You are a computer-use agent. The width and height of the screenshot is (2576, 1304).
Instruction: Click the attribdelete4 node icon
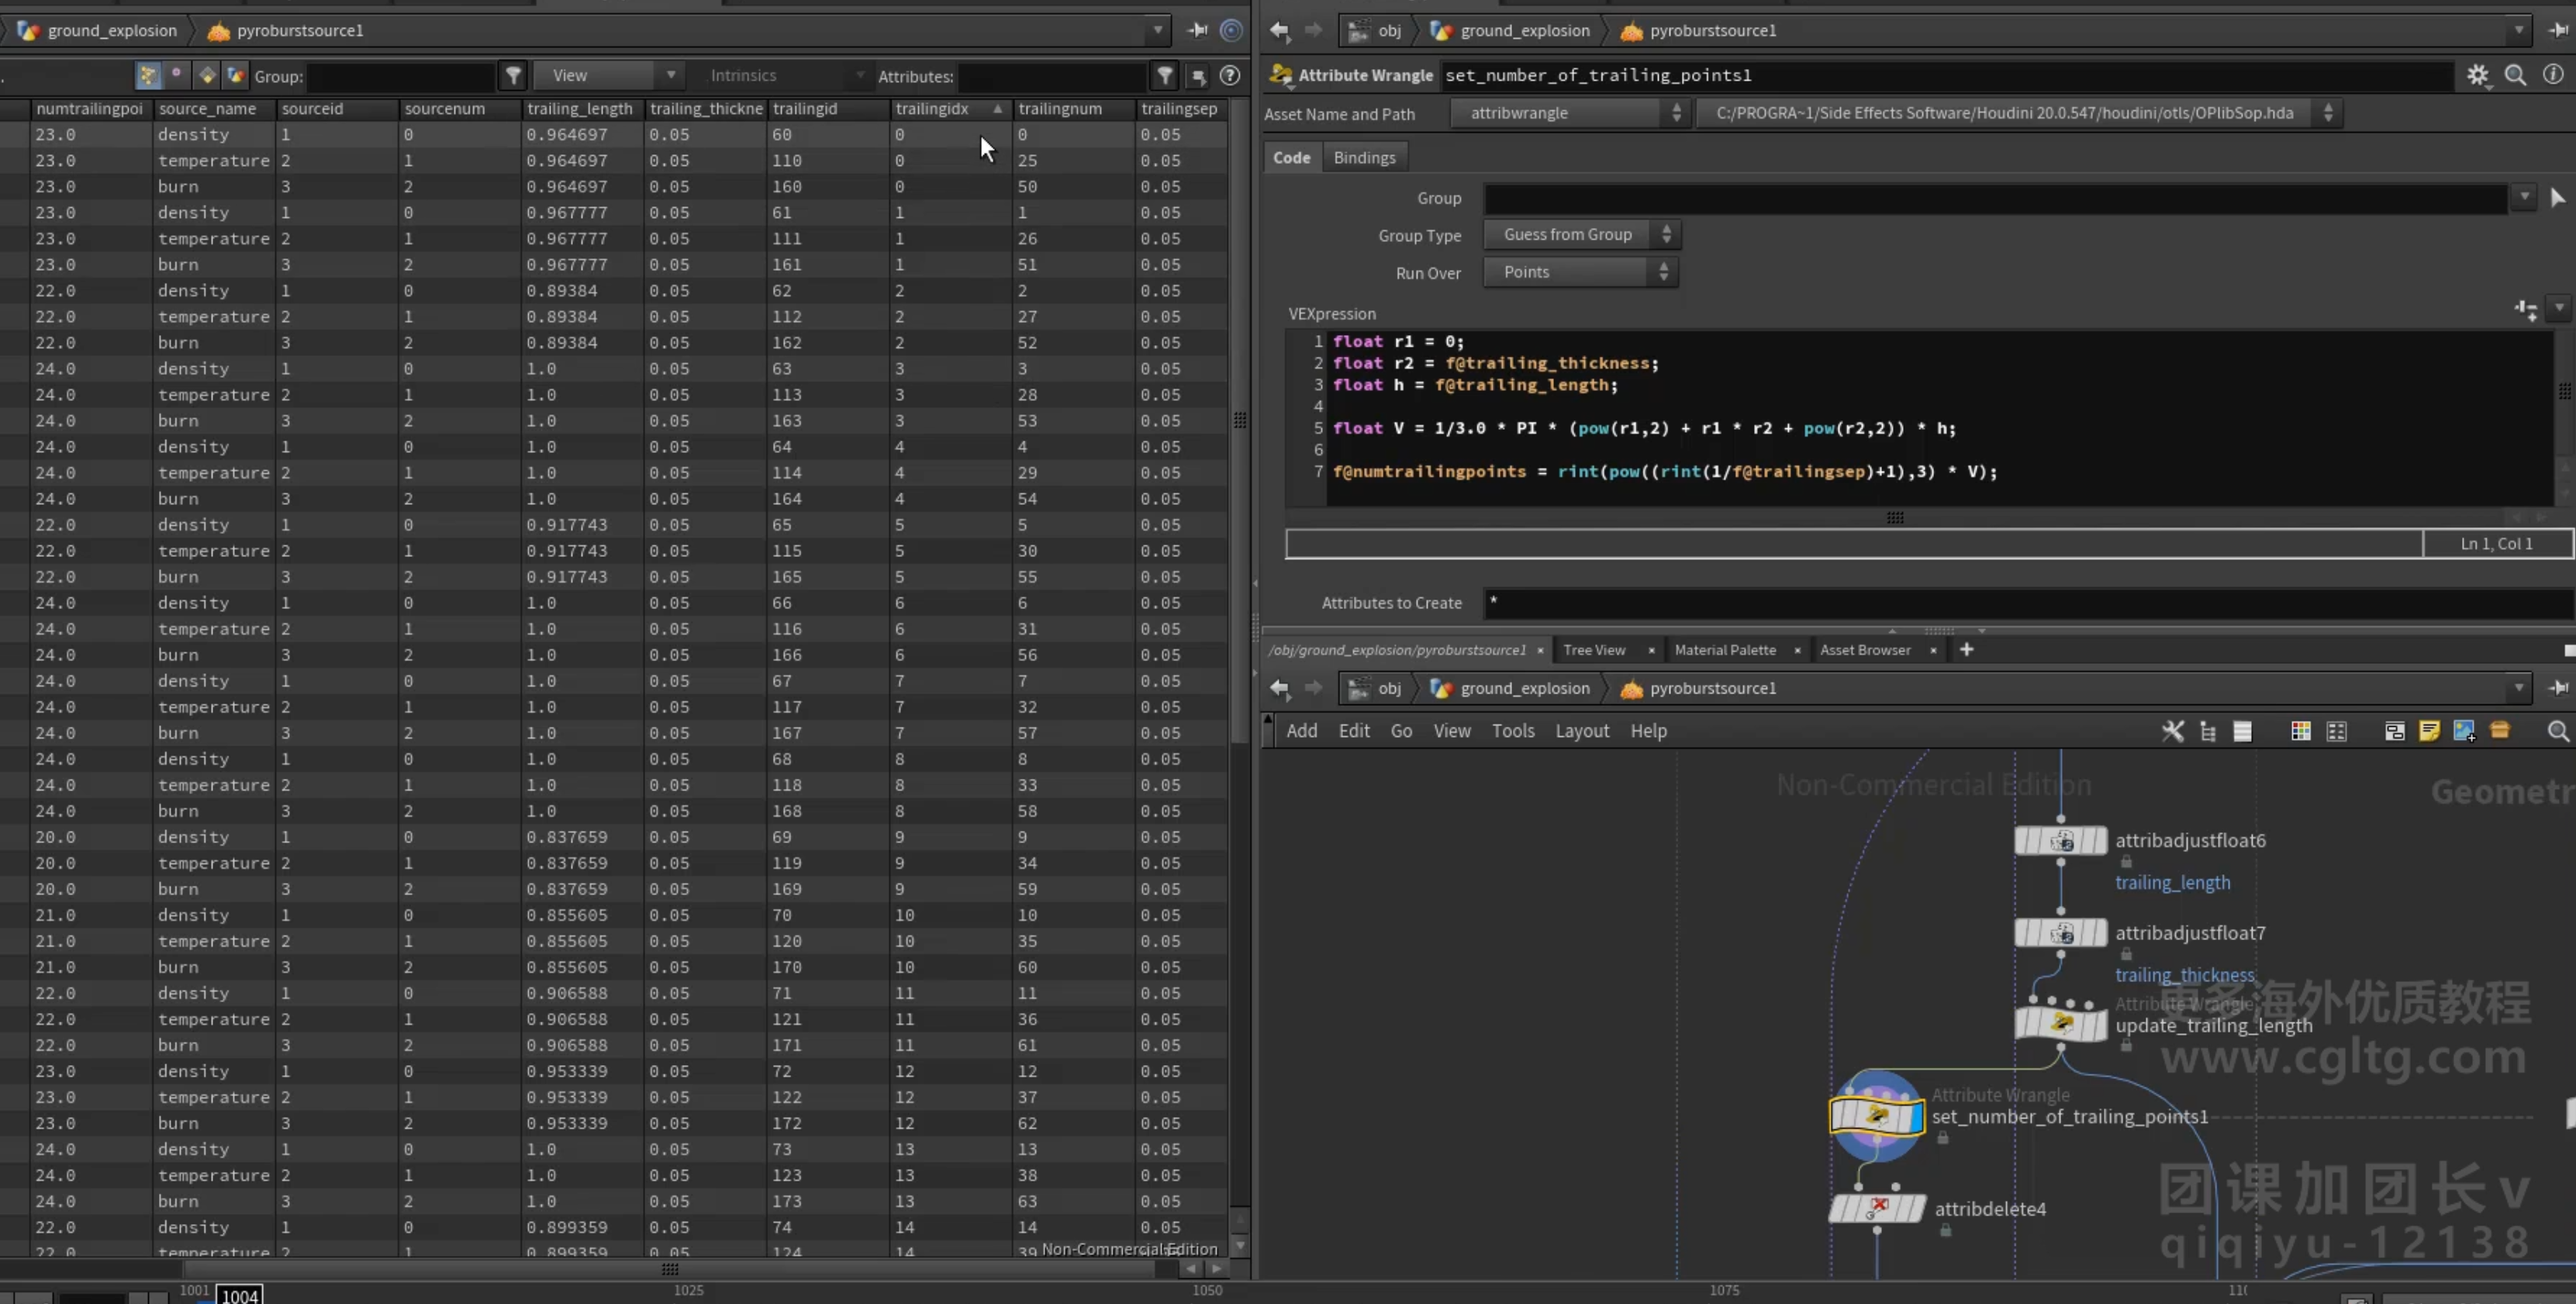click(1877, 1208)
